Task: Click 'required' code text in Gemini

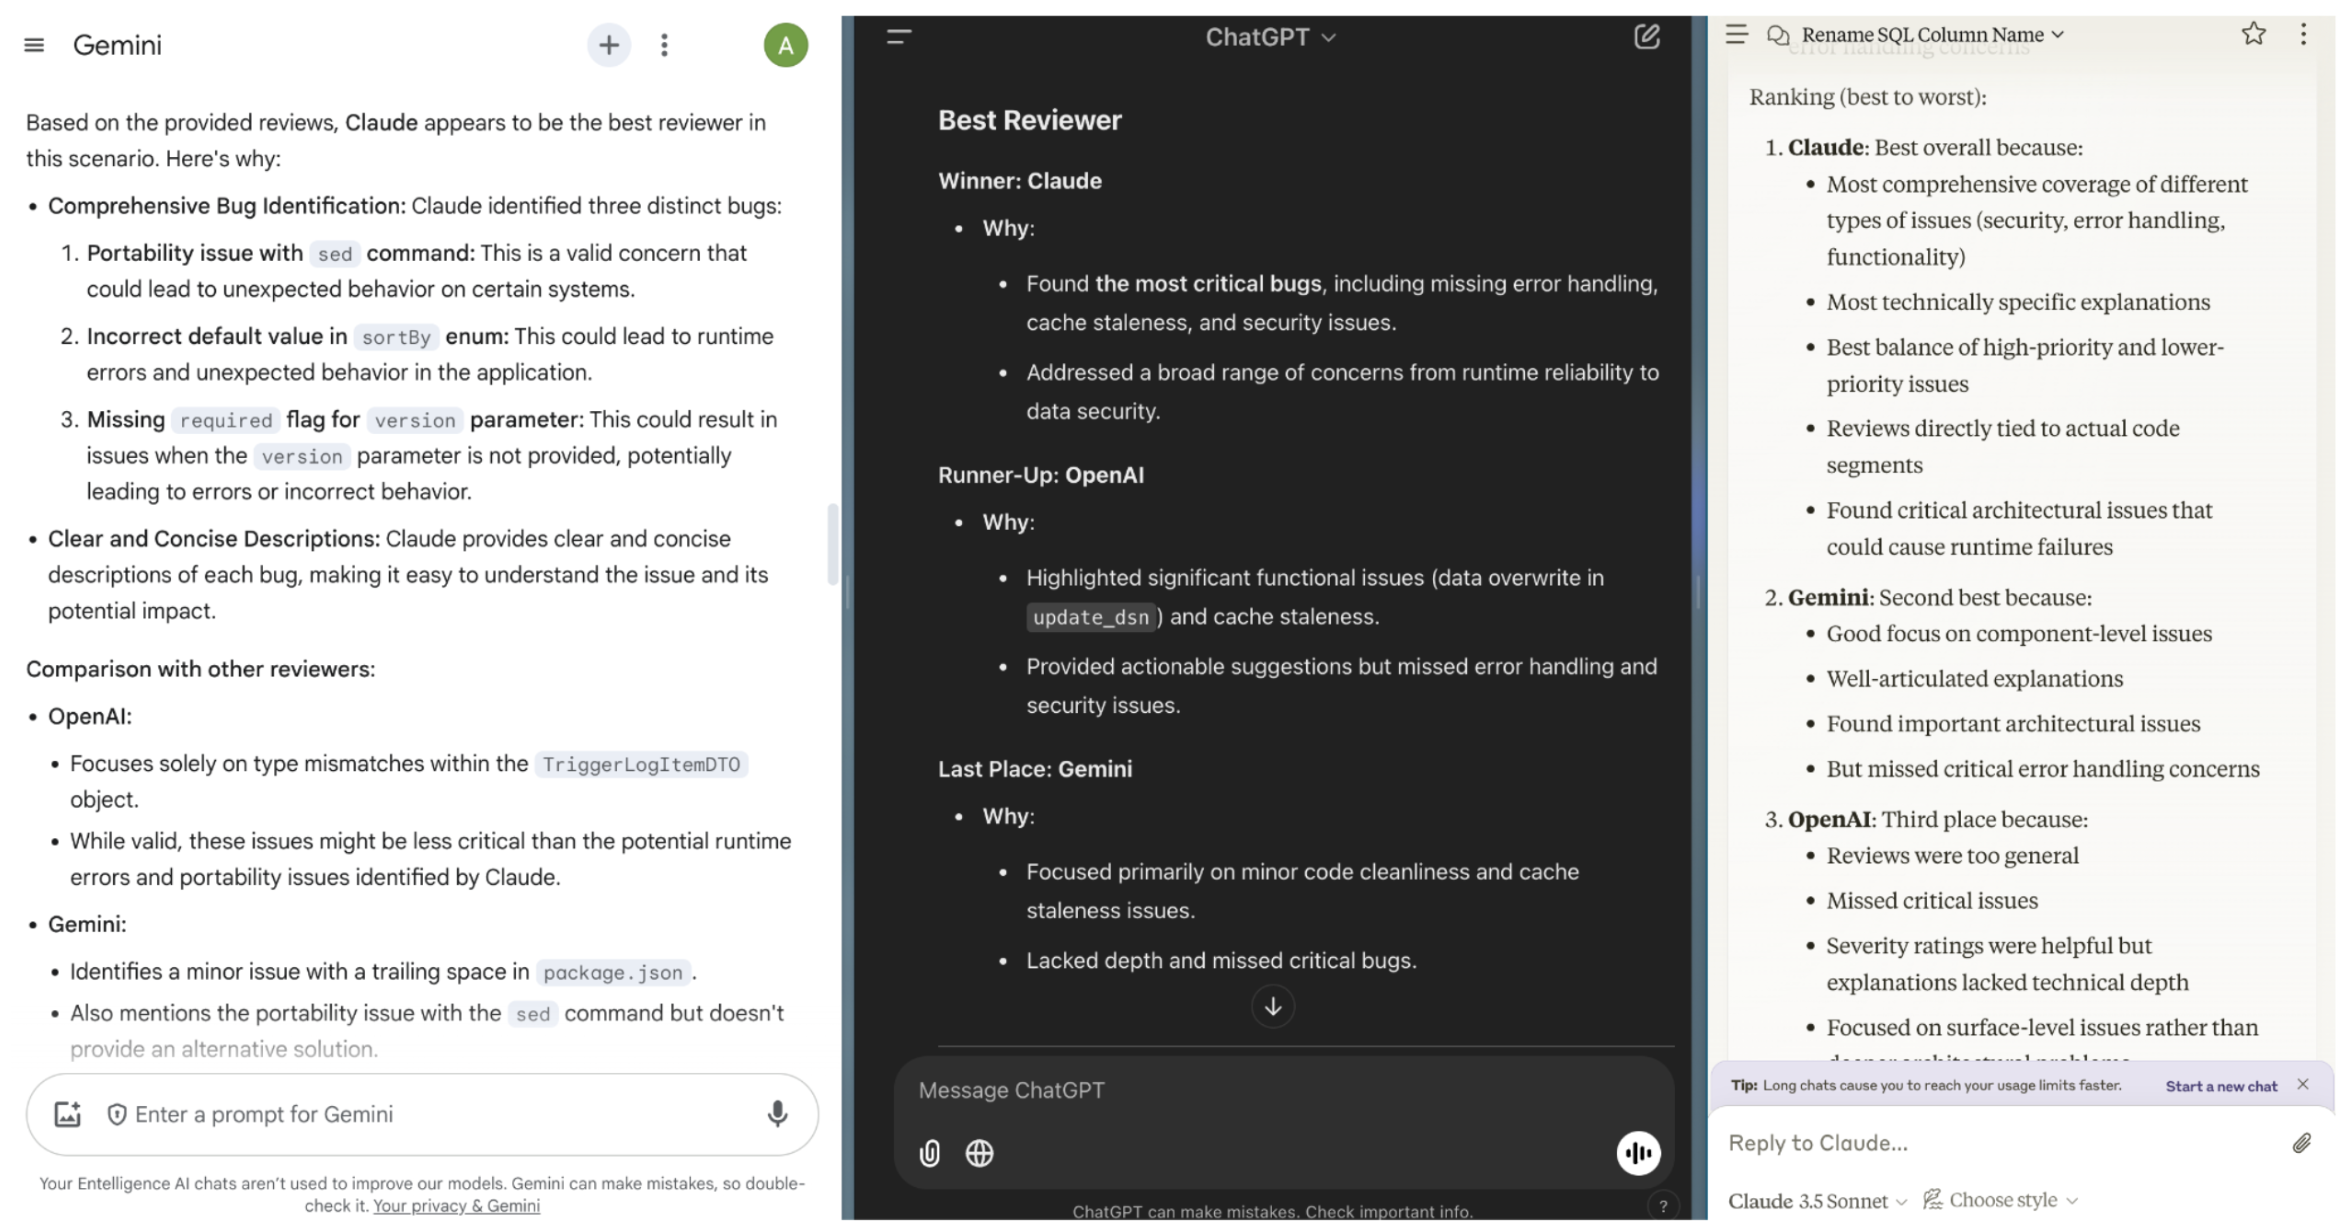Action: tap(226, 420)
